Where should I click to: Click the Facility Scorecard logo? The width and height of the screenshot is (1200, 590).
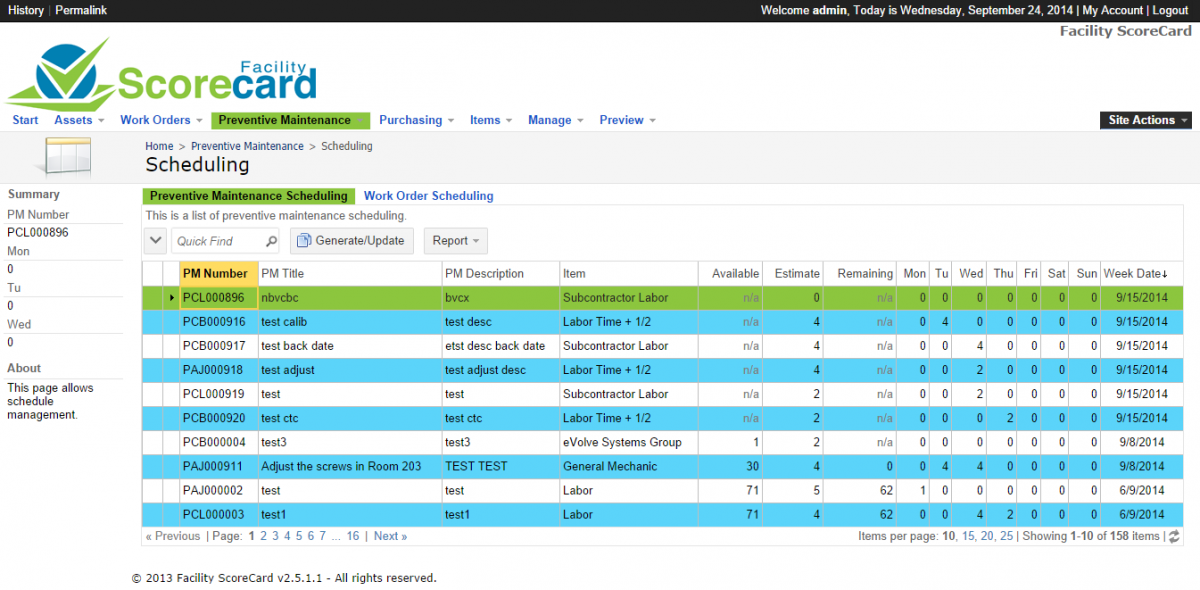tap(162, 75)
